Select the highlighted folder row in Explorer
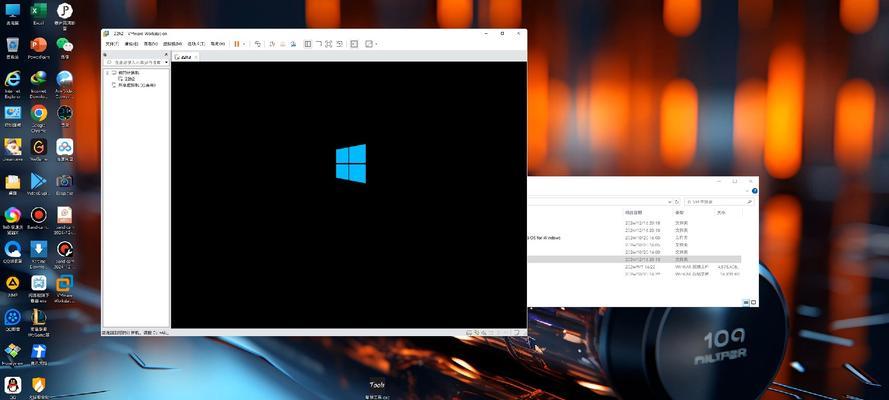889x400 pixels. coord(634,259)
